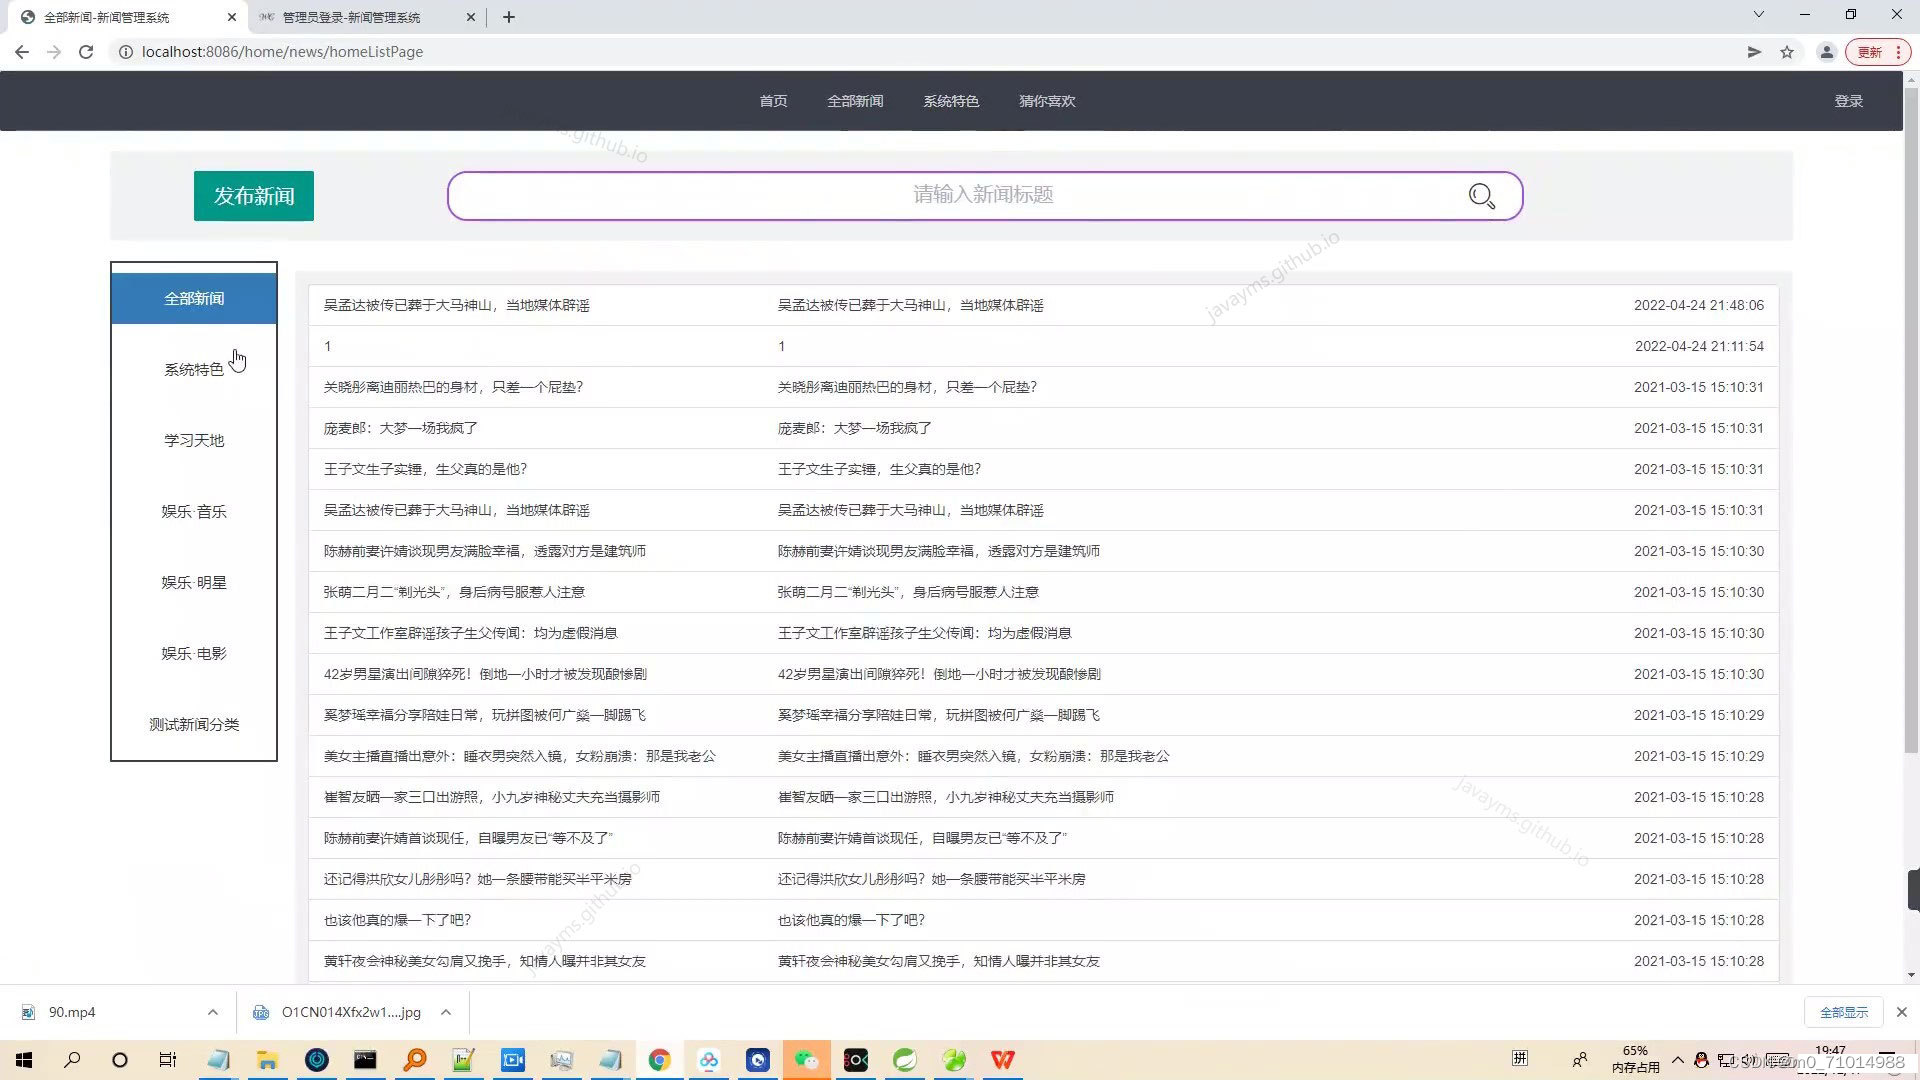Close the 全部新闻 browser tab
This screenshot has height=1080, width=1920.
pyautogui.click(x=231, y=17)
